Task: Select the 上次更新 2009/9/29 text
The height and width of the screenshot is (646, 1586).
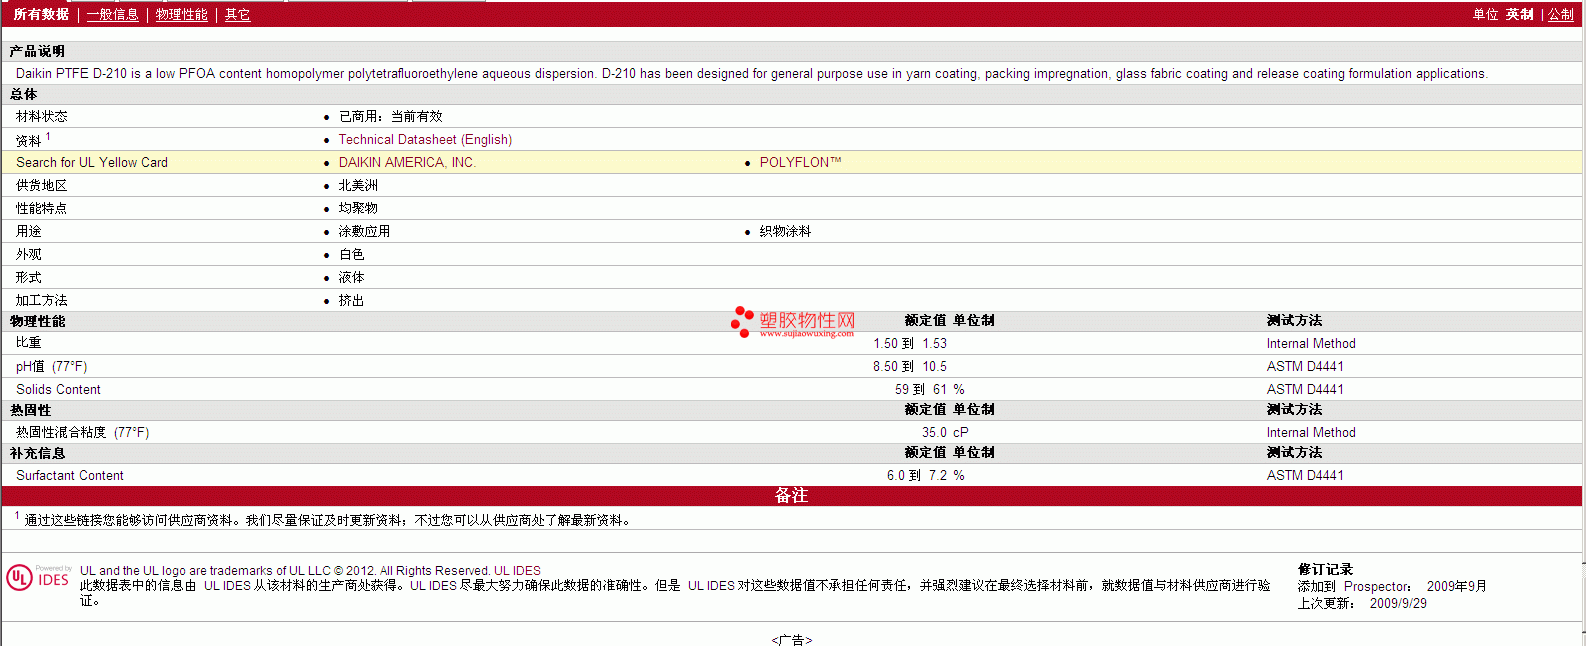Action: click(x=1362, y=603)
